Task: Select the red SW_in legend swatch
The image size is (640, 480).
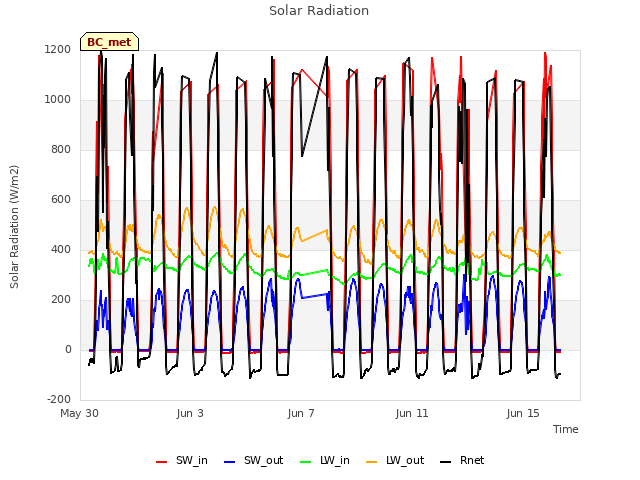Action: (x=162, y=462)
